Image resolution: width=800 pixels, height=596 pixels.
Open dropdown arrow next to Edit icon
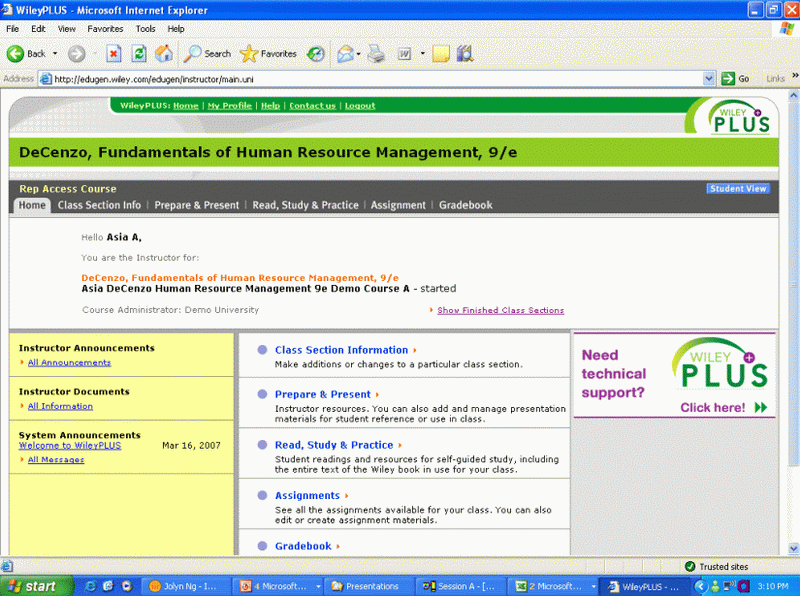coord(422,54)
